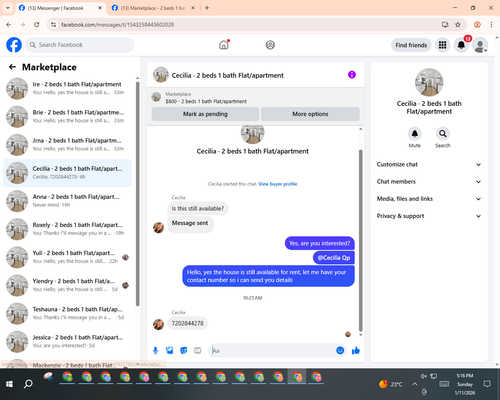Screen dimensions: 500x400
Task: Open Chrome three-dot menu
Action: point(491,24)
